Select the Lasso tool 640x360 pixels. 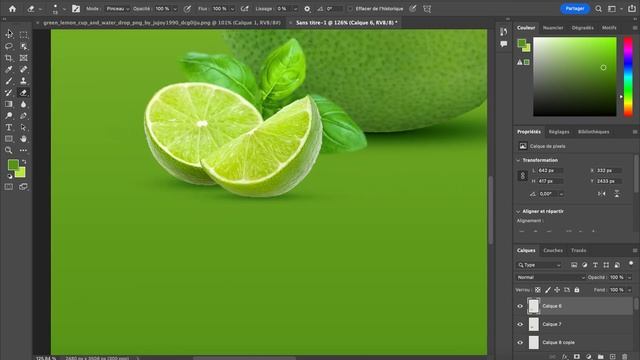[9, 46]
